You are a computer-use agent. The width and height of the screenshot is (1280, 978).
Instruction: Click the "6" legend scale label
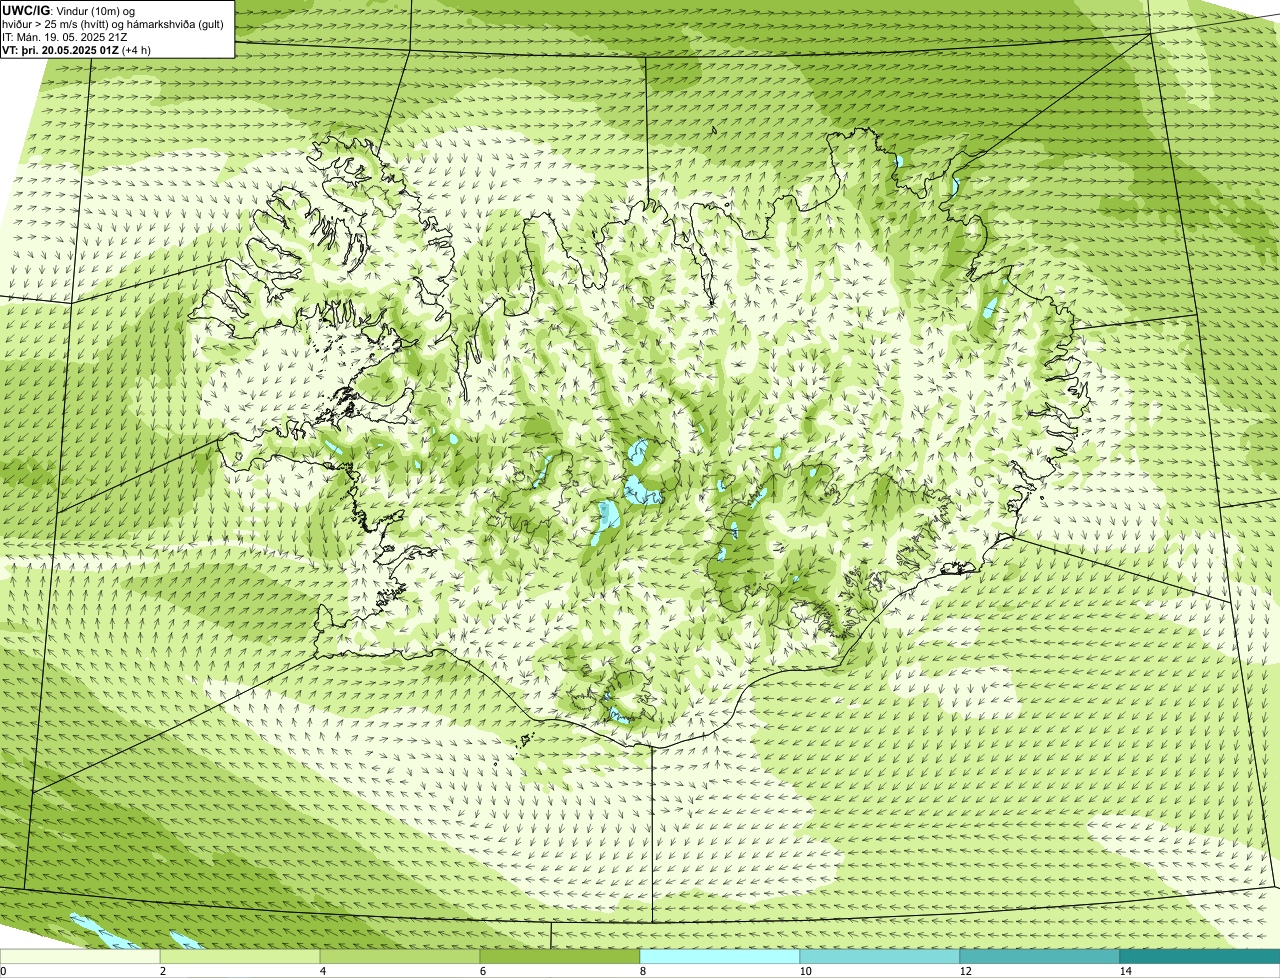pos(482,971)
